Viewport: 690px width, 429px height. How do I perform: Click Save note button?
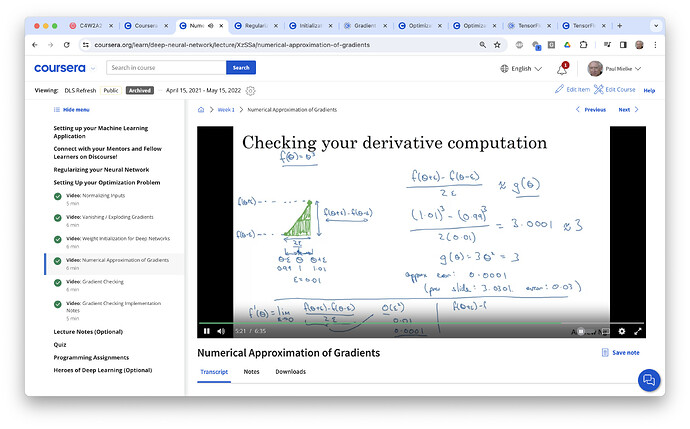point(620,352)
